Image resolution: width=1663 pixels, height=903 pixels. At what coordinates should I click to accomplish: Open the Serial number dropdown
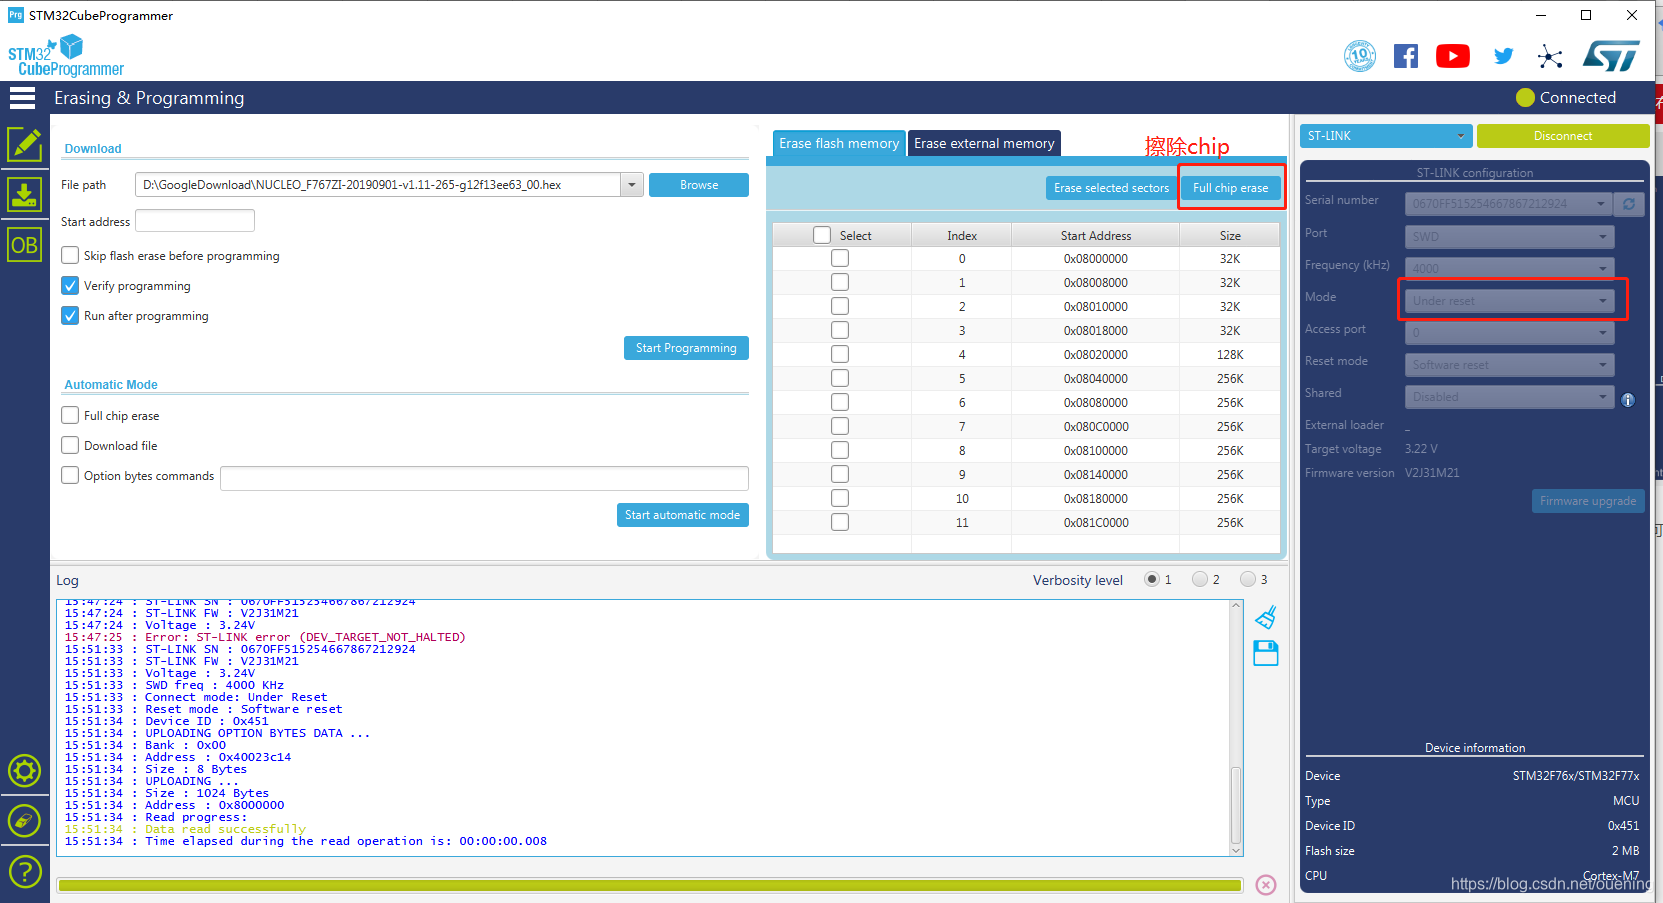pos(1508,204)
